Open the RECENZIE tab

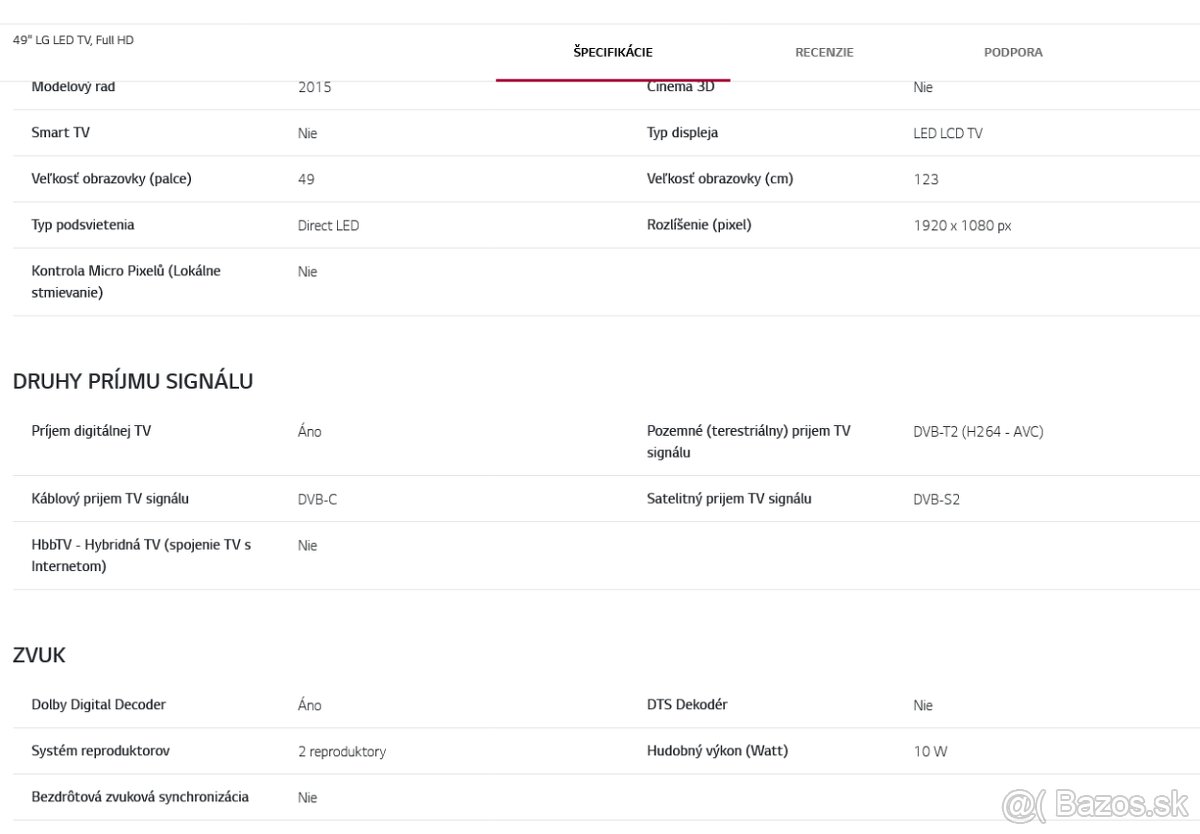824,52
